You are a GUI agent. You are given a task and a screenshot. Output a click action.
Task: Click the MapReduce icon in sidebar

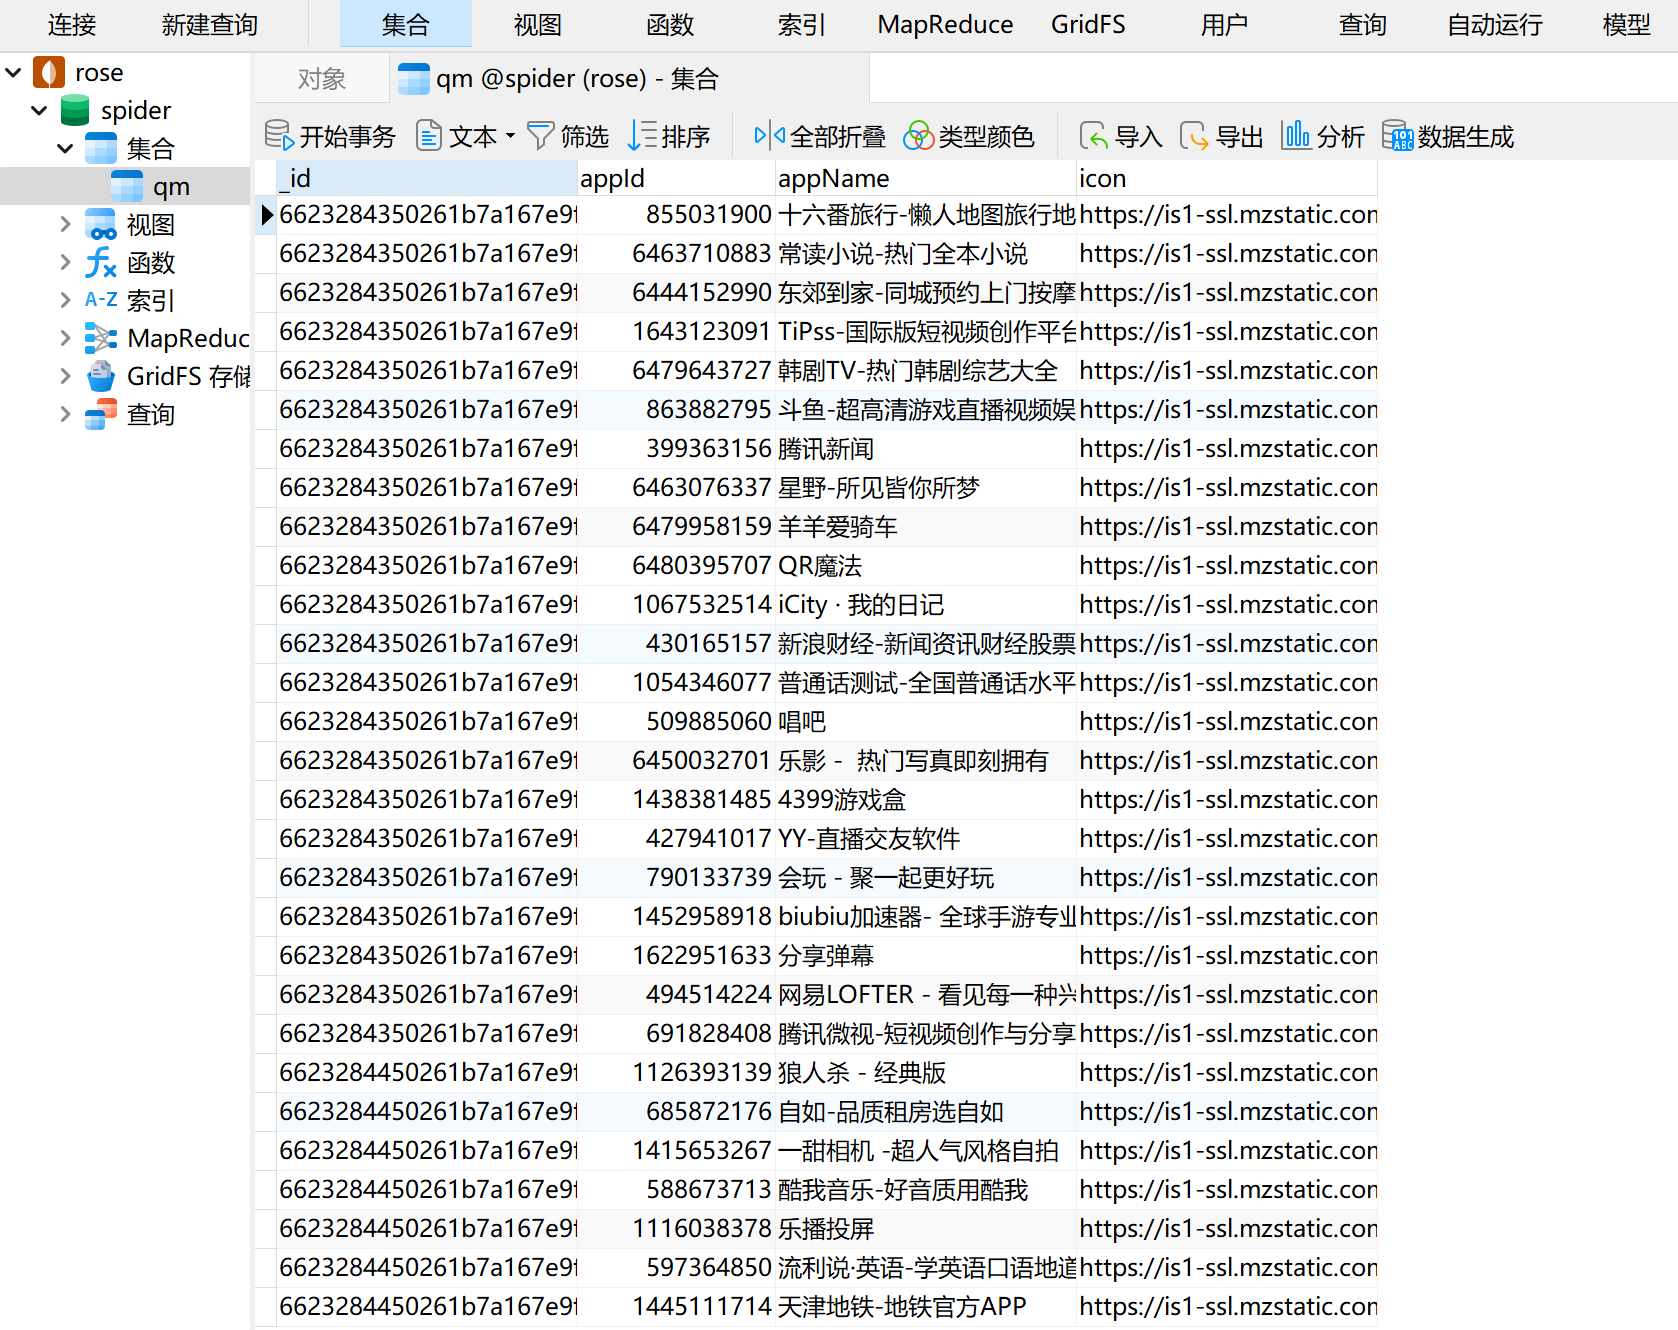point(101,338)
